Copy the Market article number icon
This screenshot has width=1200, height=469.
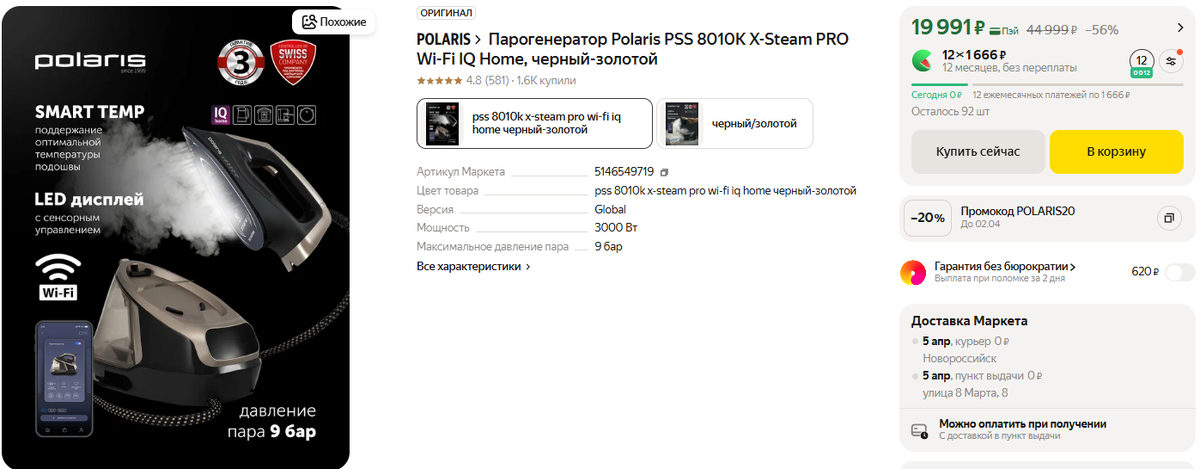[x=664, y=172]
